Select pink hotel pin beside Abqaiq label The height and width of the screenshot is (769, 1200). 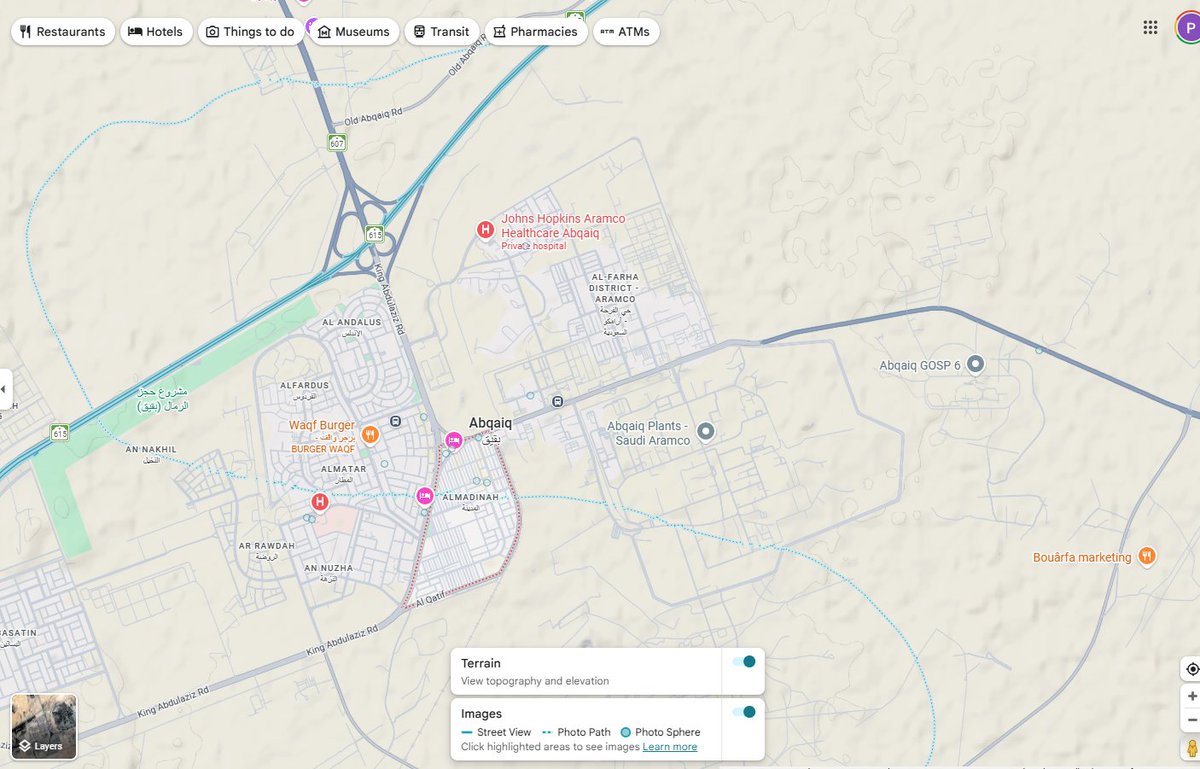tap(453, 440)
